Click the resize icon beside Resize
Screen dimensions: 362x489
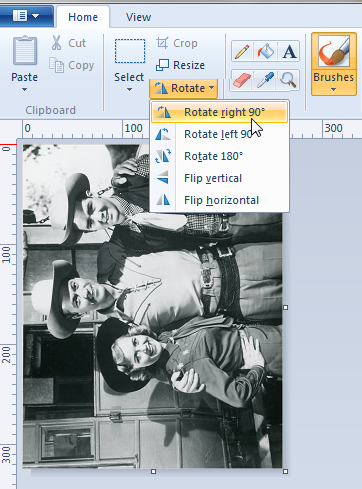[x=162, y=65]
